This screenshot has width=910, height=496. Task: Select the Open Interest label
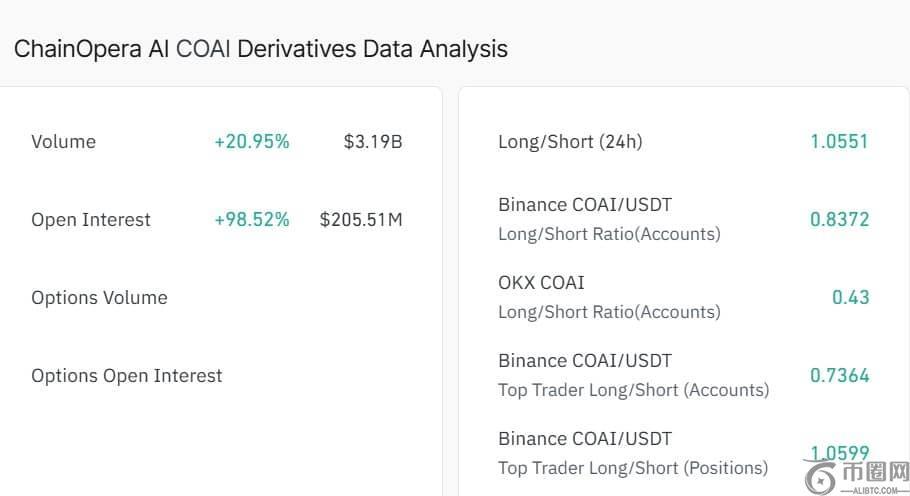point(91,220)
